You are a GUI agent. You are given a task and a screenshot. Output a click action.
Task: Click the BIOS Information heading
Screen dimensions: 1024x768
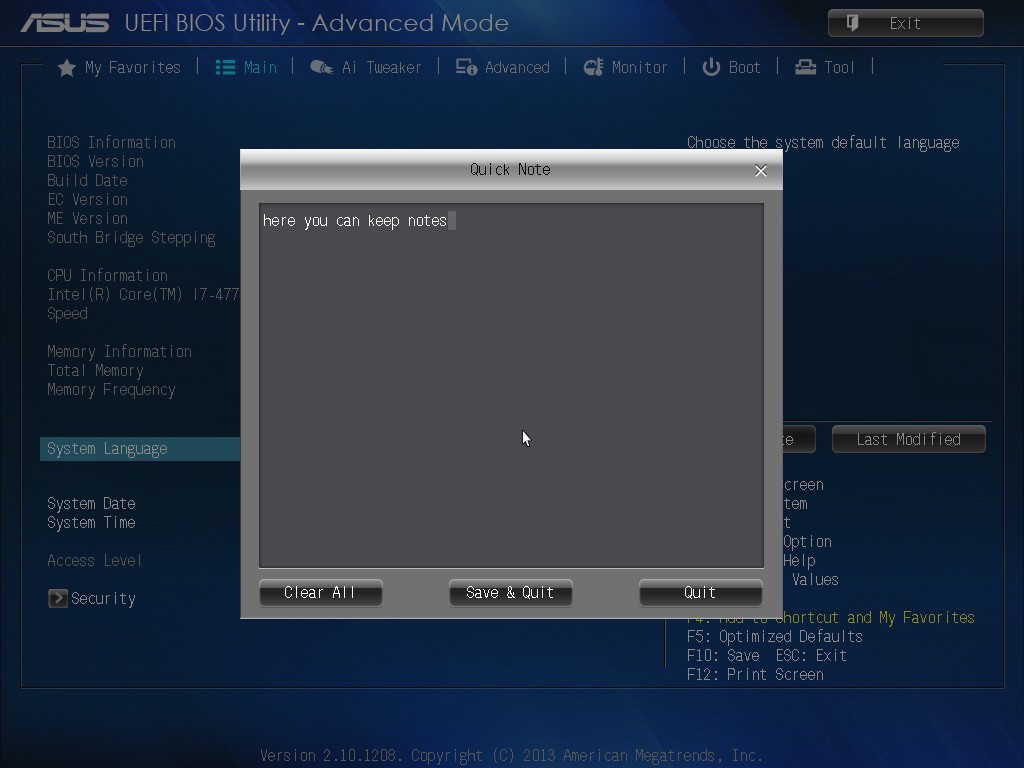pos(112,142)
